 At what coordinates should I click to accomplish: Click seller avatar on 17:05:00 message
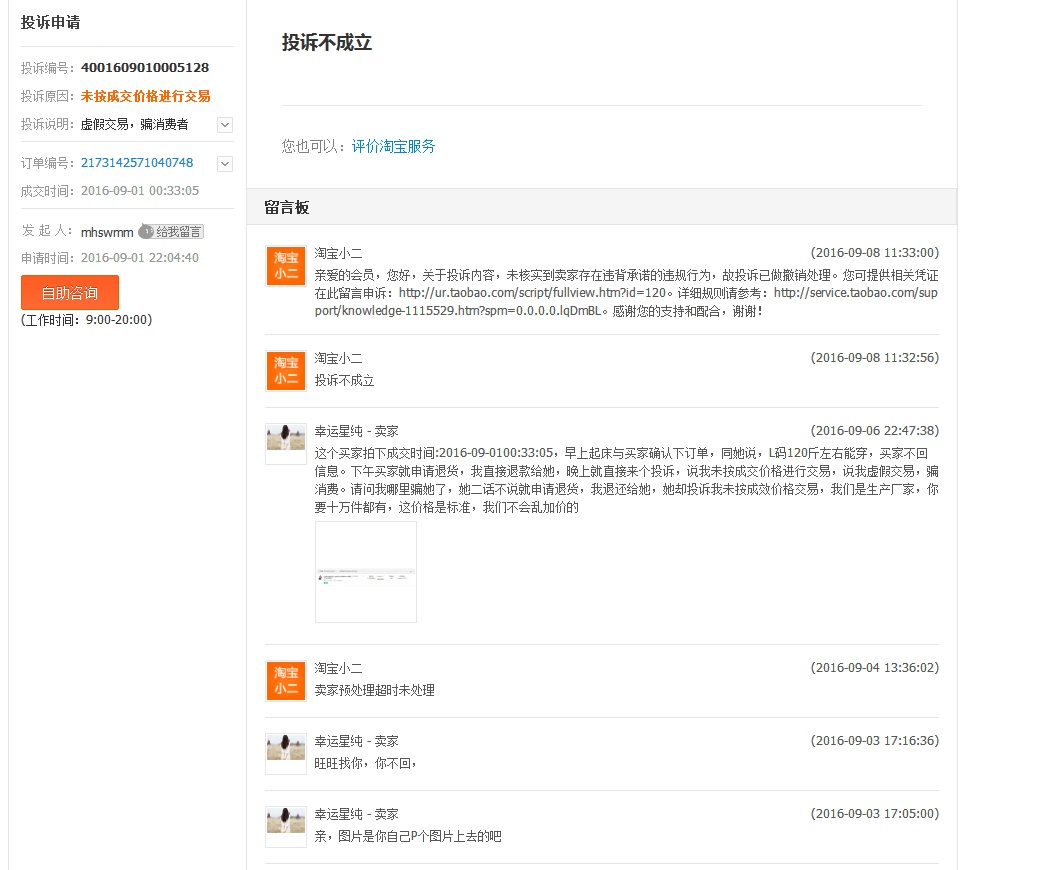285,826
